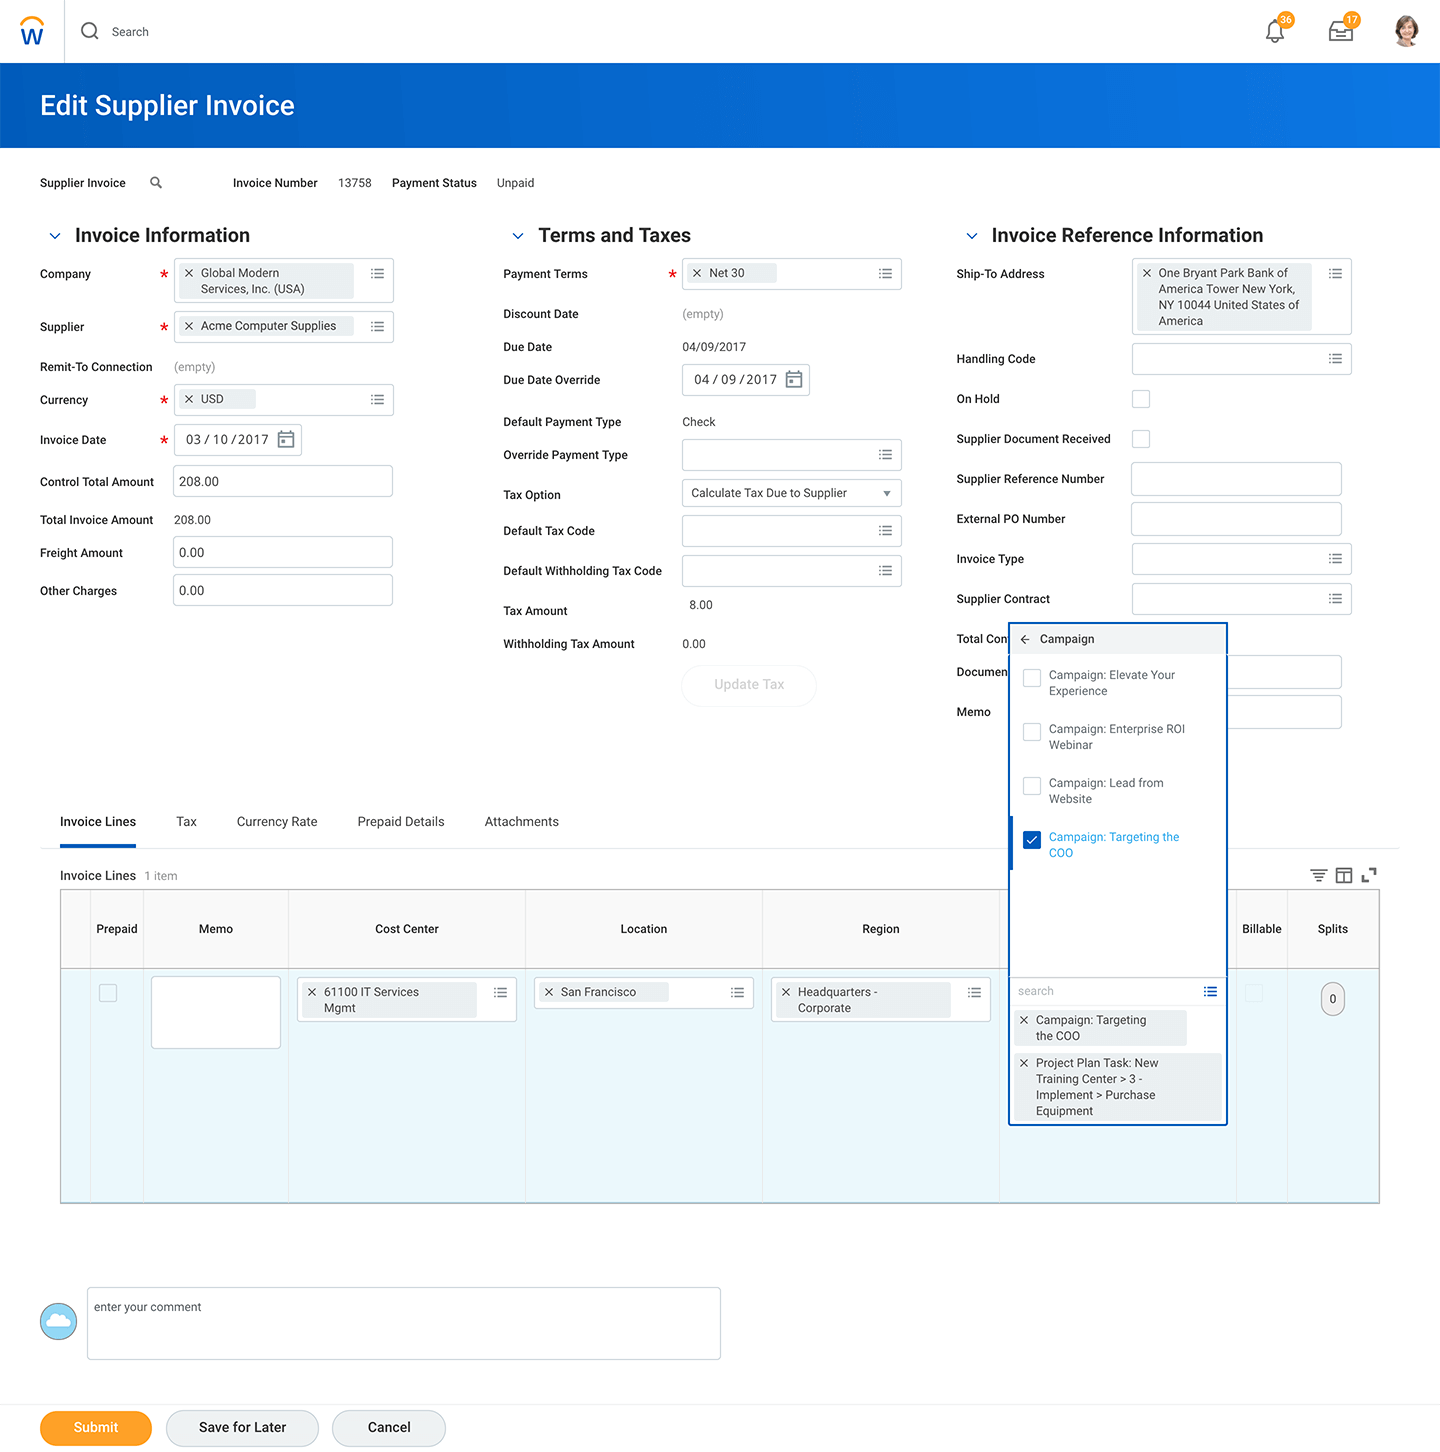Collapse the Terms and Taxes section
The image size is (1440, 1452).
tap(518, 236)
